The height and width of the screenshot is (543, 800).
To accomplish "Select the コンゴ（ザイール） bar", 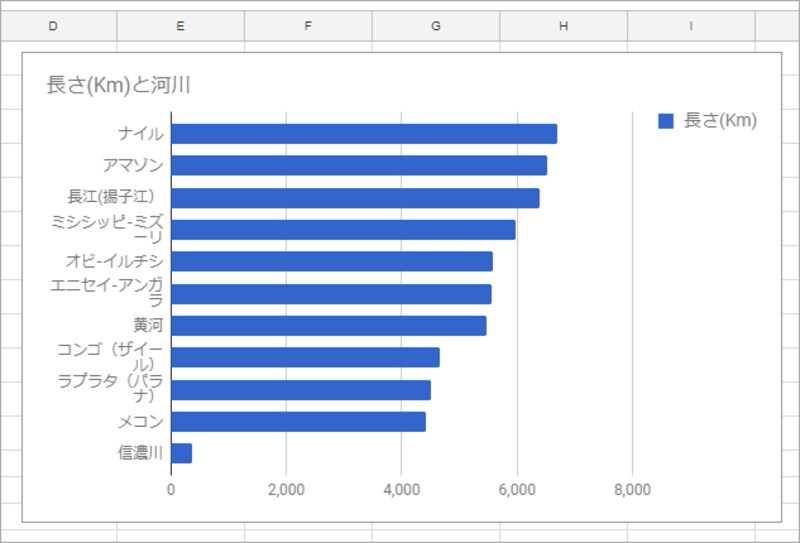I will click(x=305, y=357).
